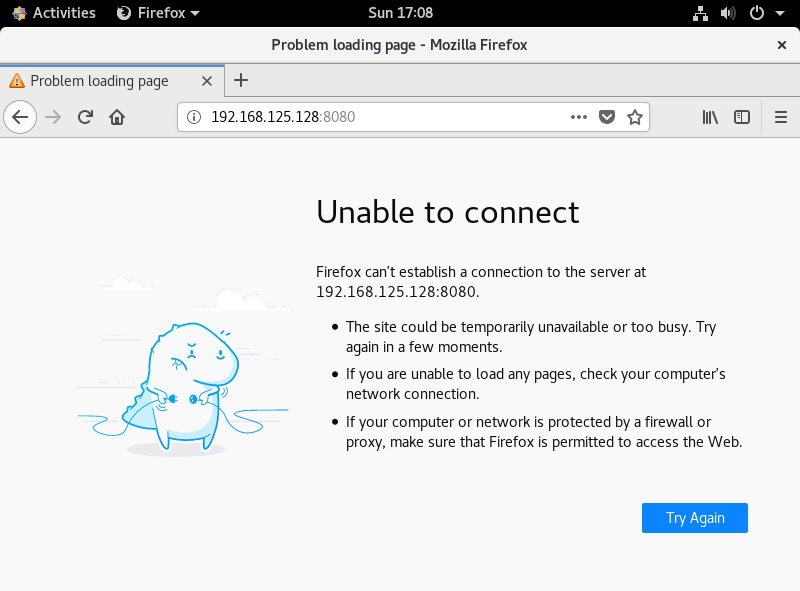
Task: Click the Try Again button
Action: coord(694,518)
